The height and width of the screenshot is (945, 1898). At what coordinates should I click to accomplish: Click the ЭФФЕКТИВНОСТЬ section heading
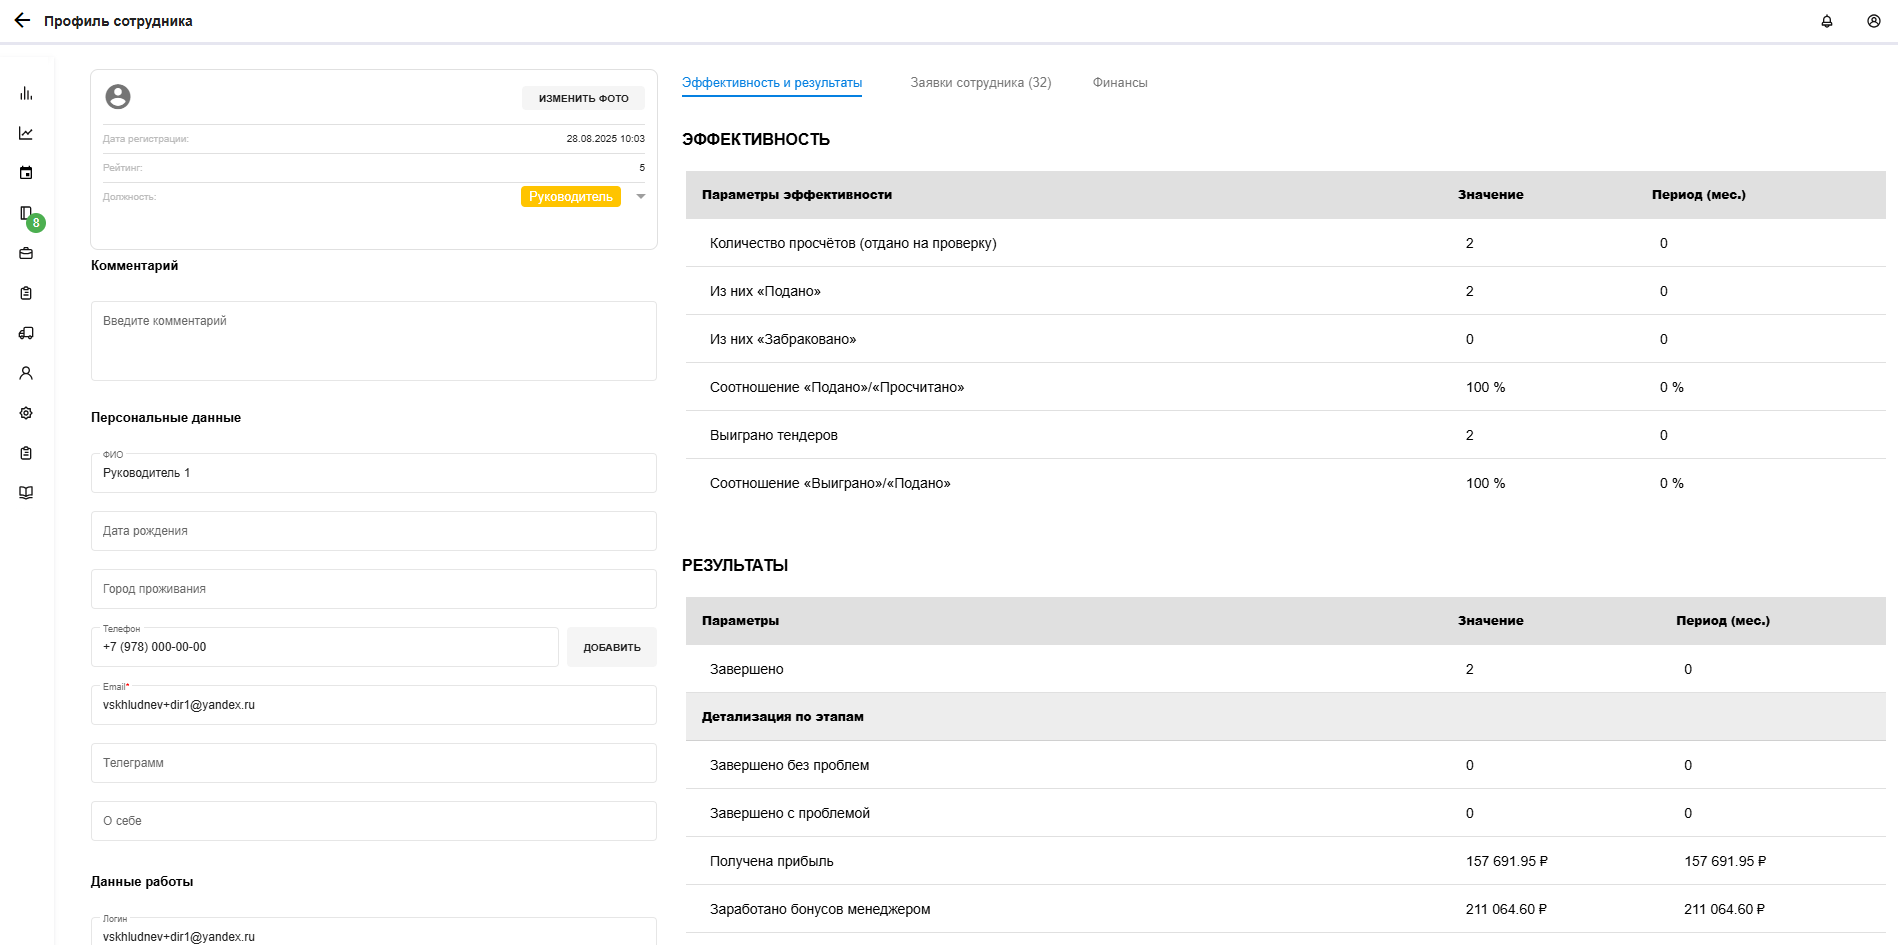[x=756, y=140]
